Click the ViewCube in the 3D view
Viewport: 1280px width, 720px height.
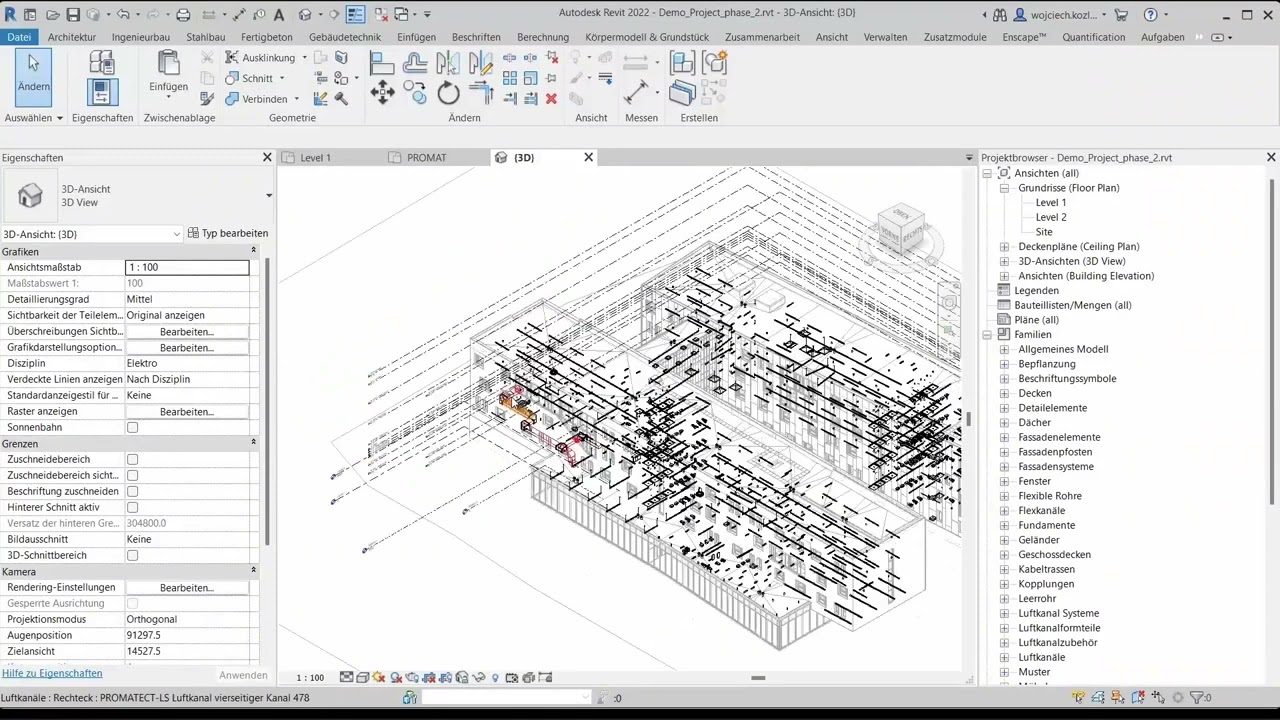[x=900, y=229]
